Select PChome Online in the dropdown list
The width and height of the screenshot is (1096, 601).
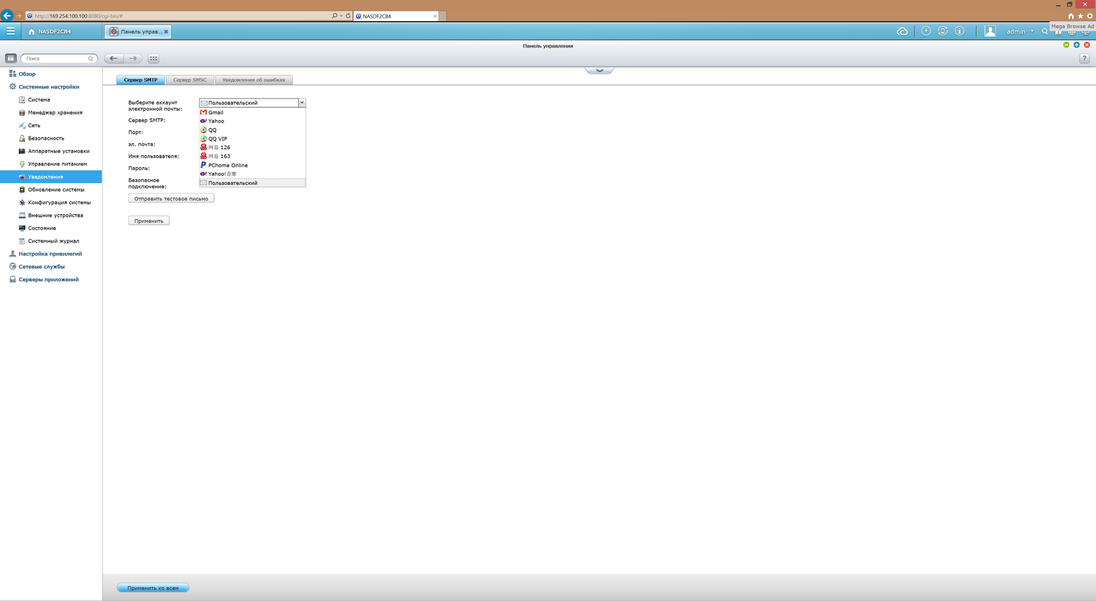228,165
